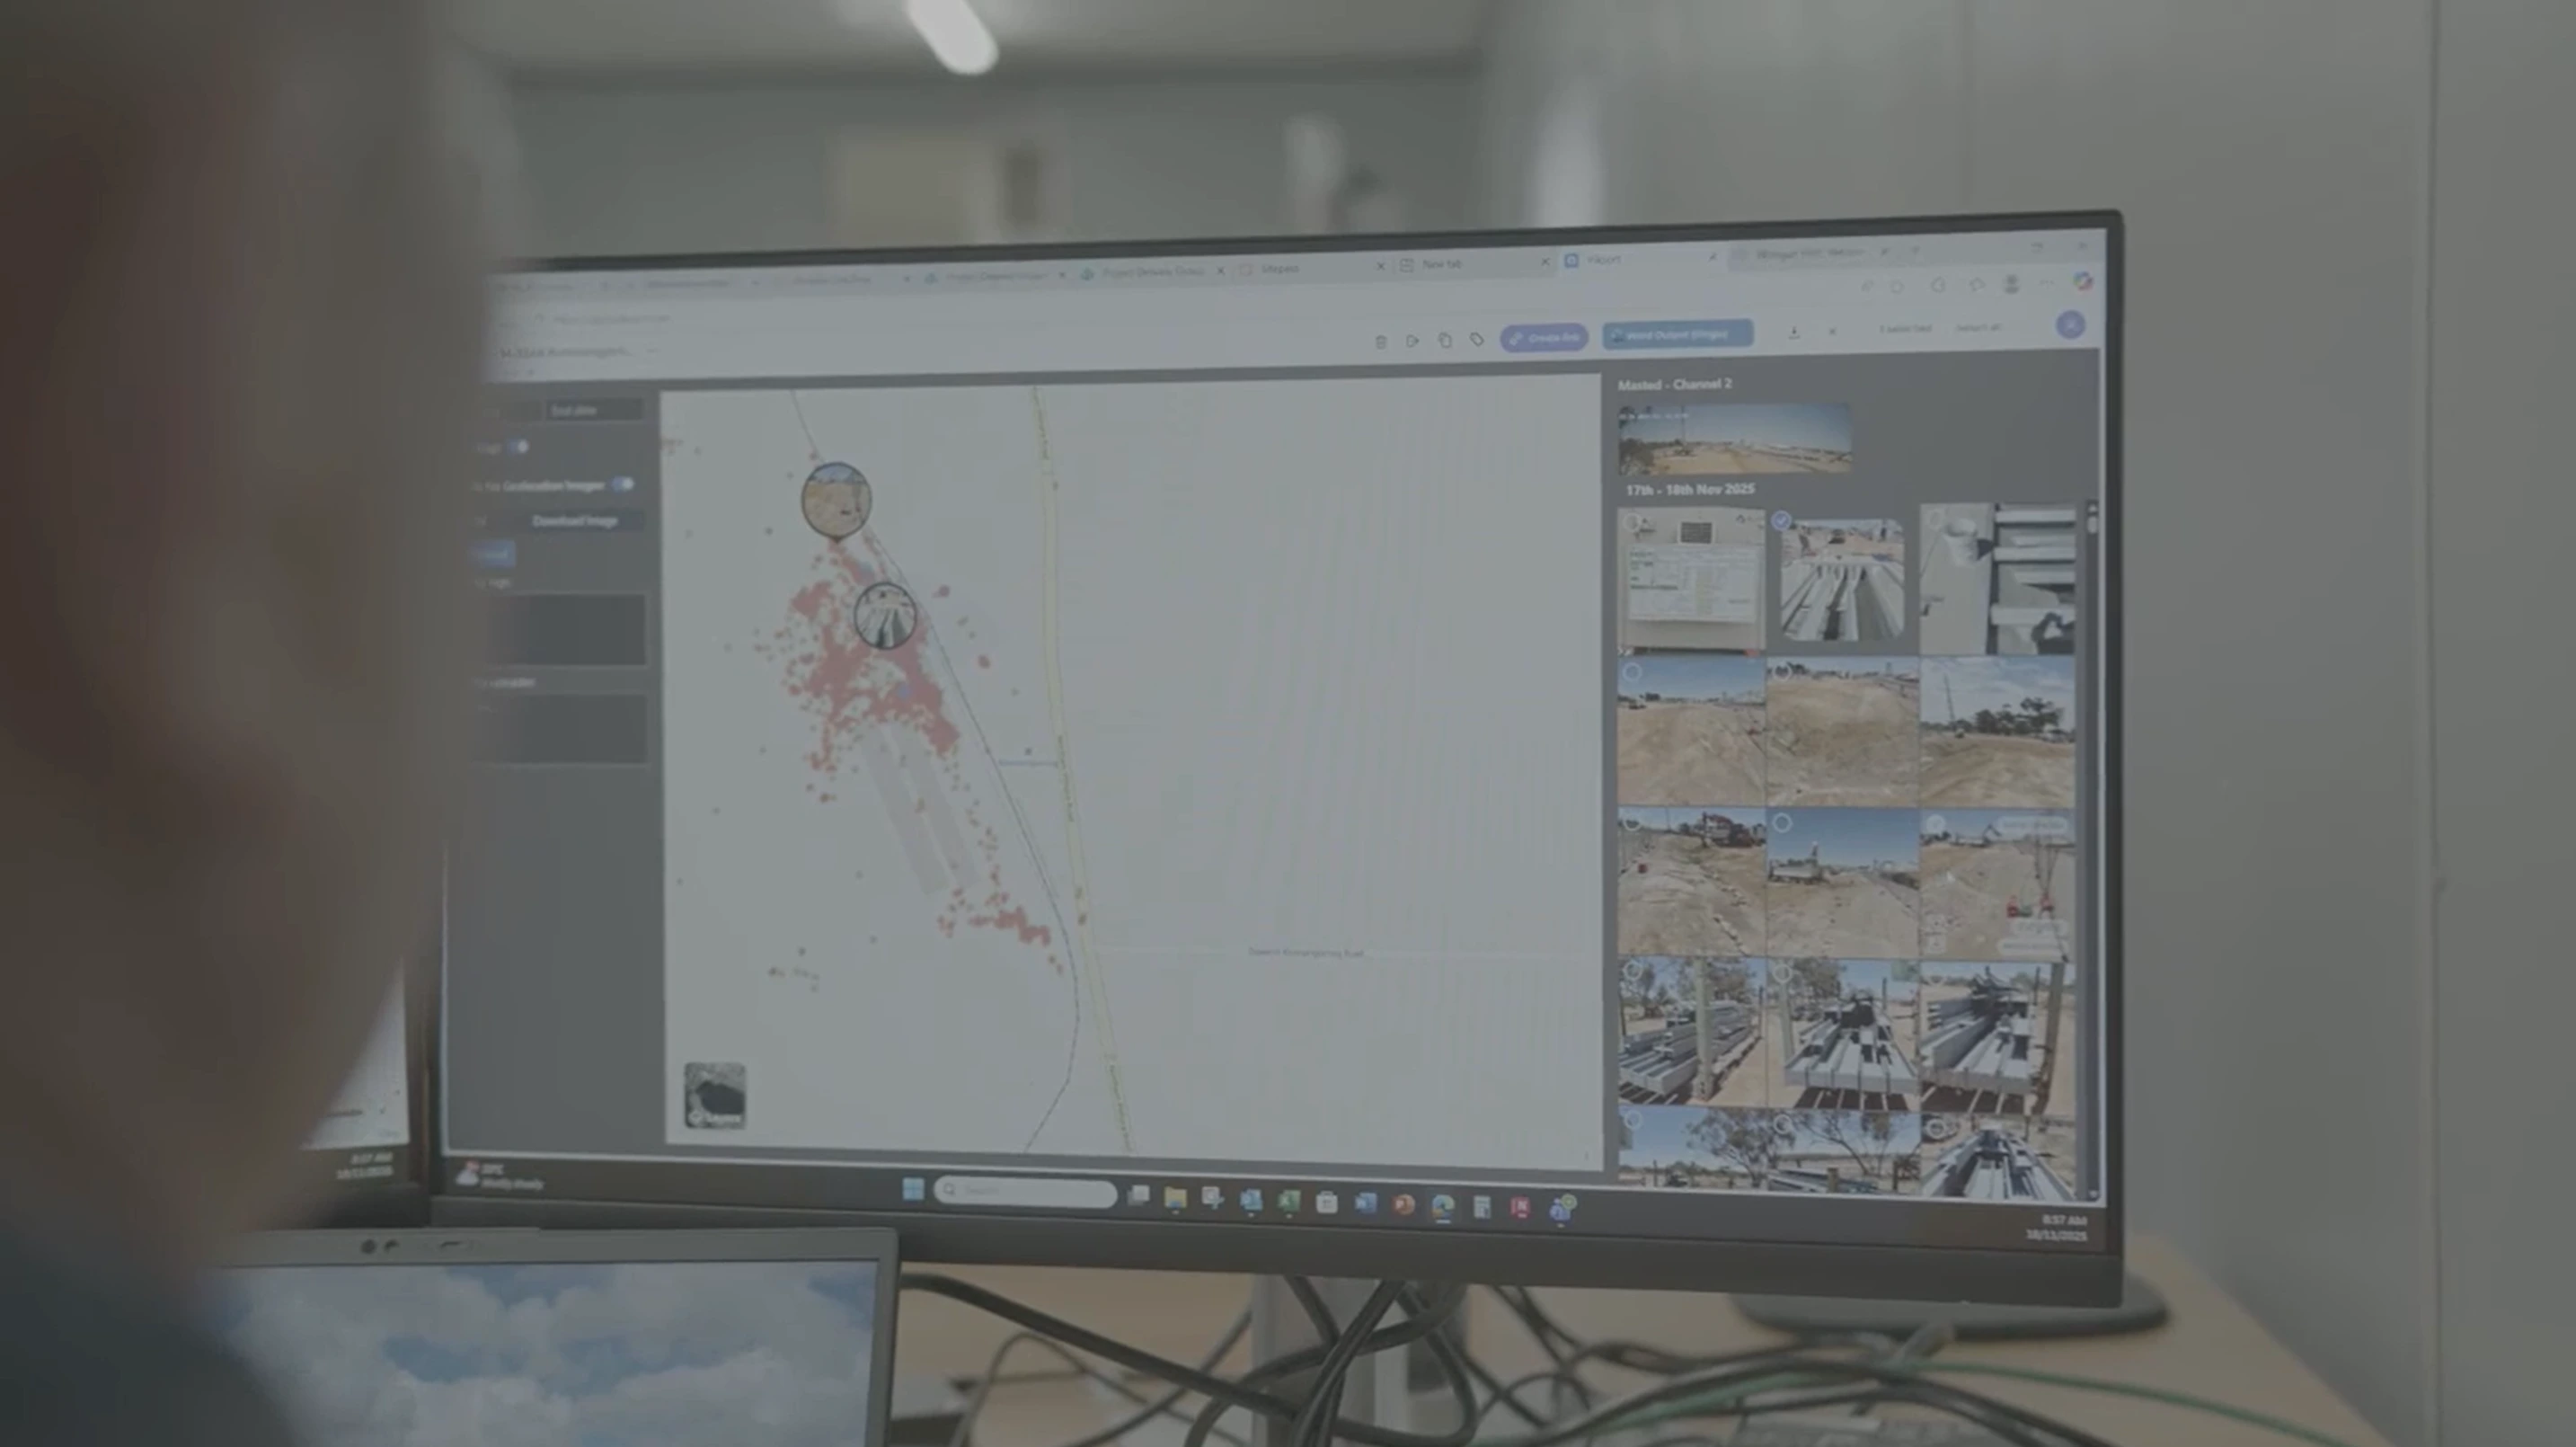2576x1447 pixels.
Task: Click the trash delete icon in toolbar
Action: (x=1380, y=342)
